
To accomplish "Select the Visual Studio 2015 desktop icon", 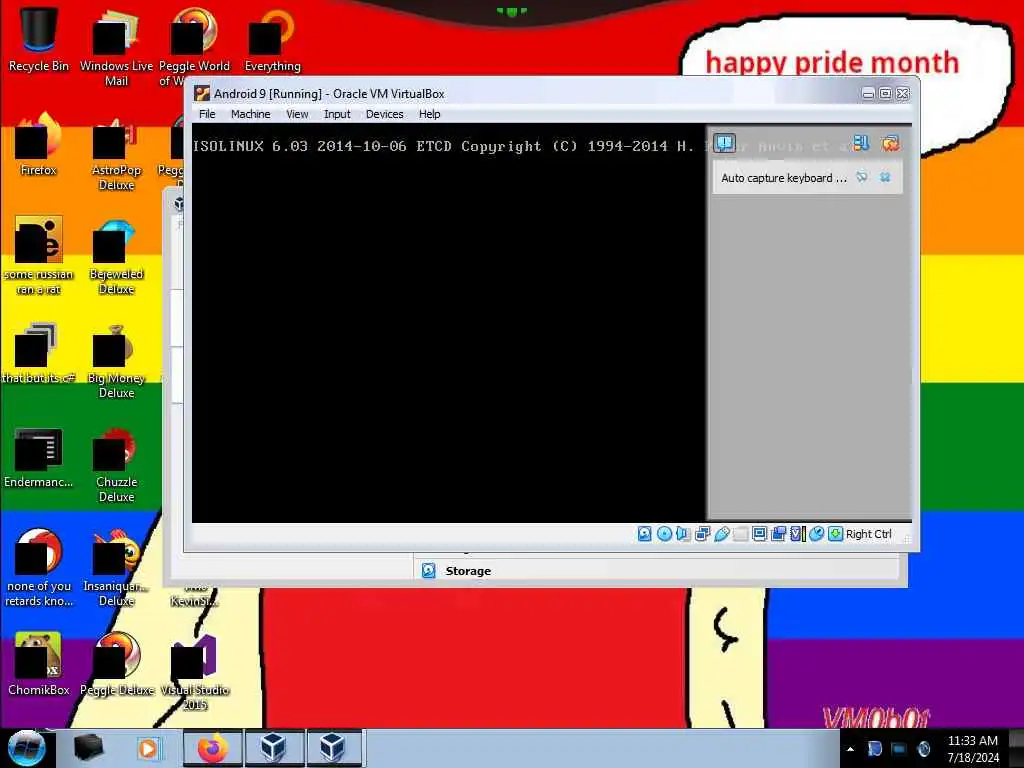I will pos(195,673).
